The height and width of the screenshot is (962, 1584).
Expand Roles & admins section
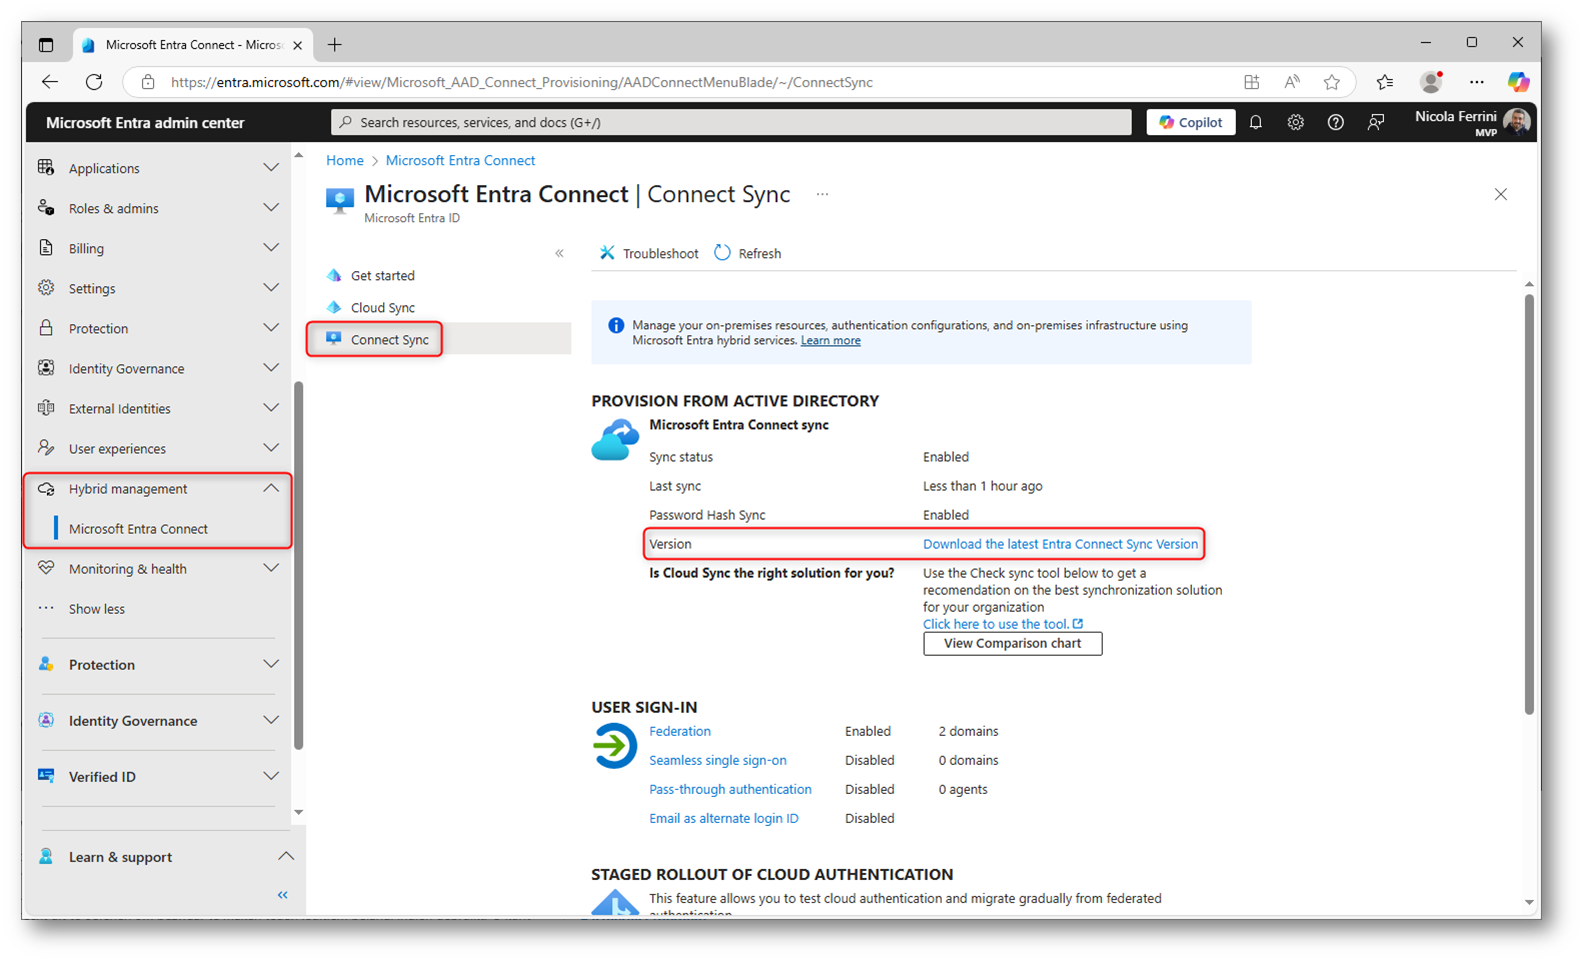(158, 208)
